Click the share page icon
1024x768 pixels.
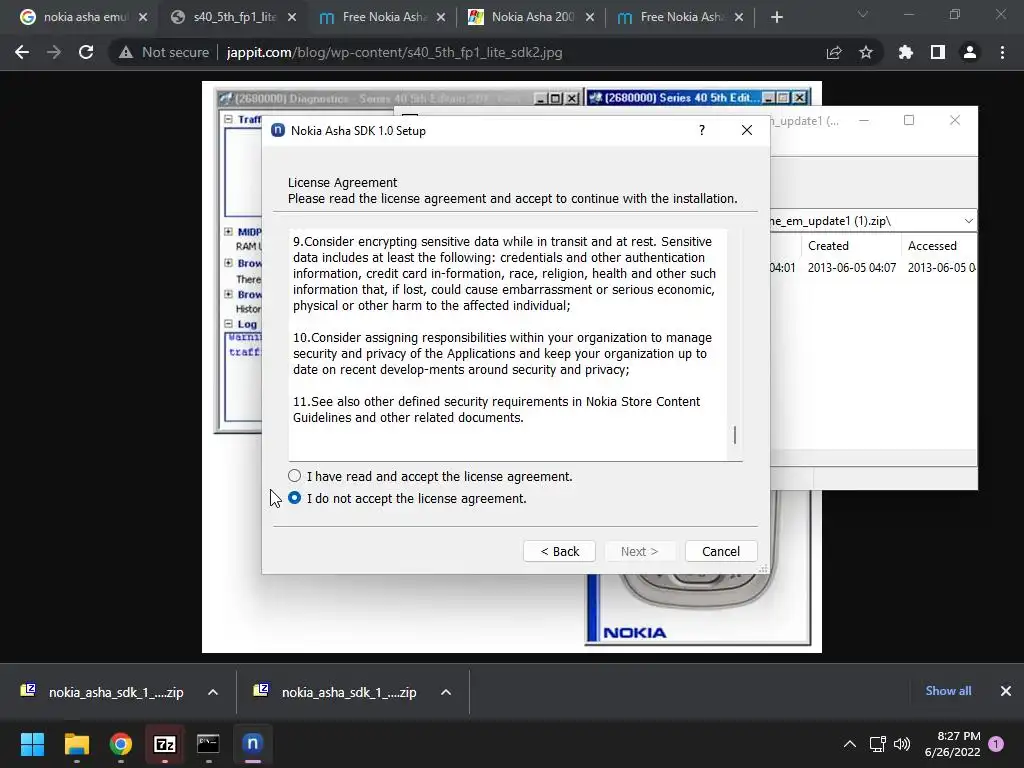point(834,52)
